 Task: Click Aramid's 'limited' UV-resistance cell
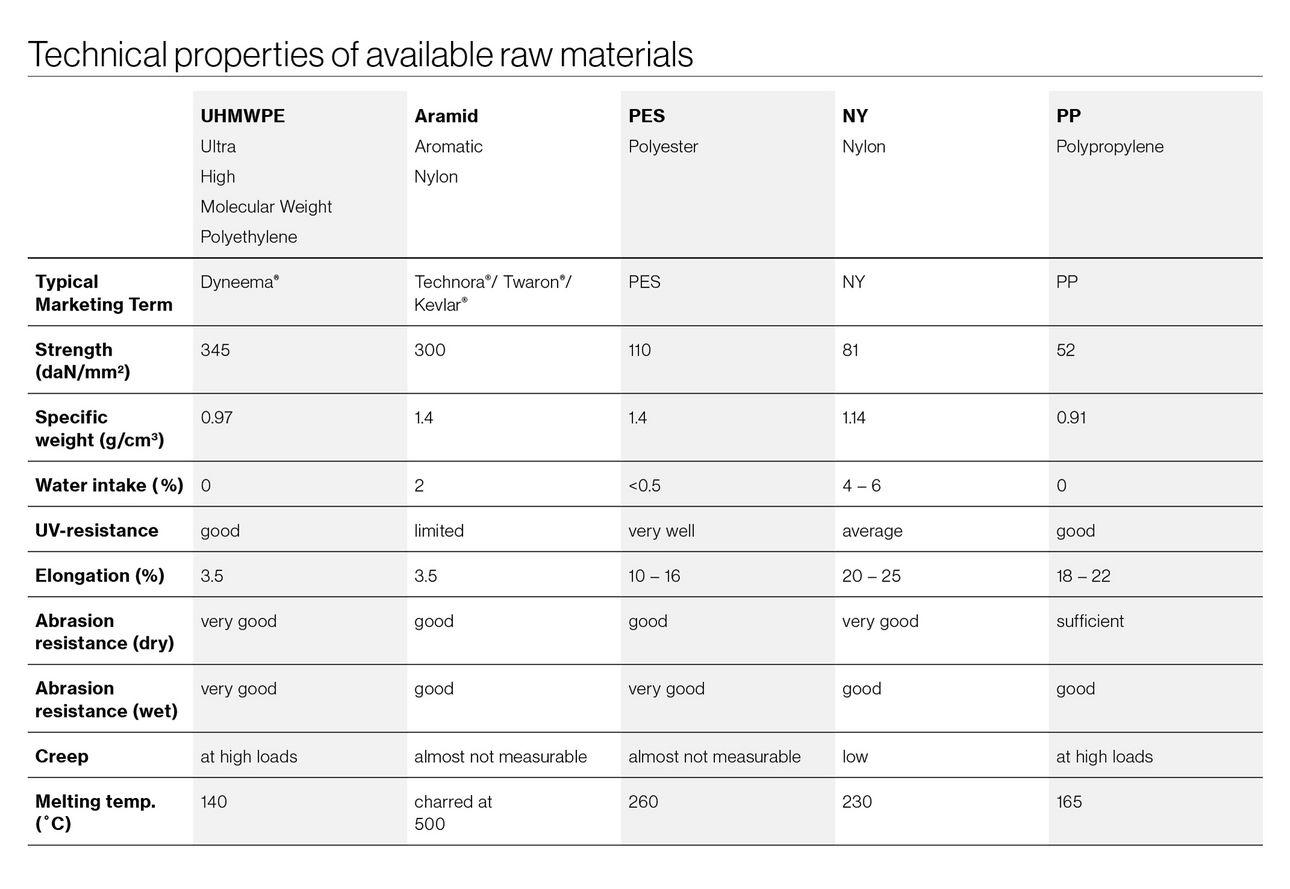[x=439, y=531]
